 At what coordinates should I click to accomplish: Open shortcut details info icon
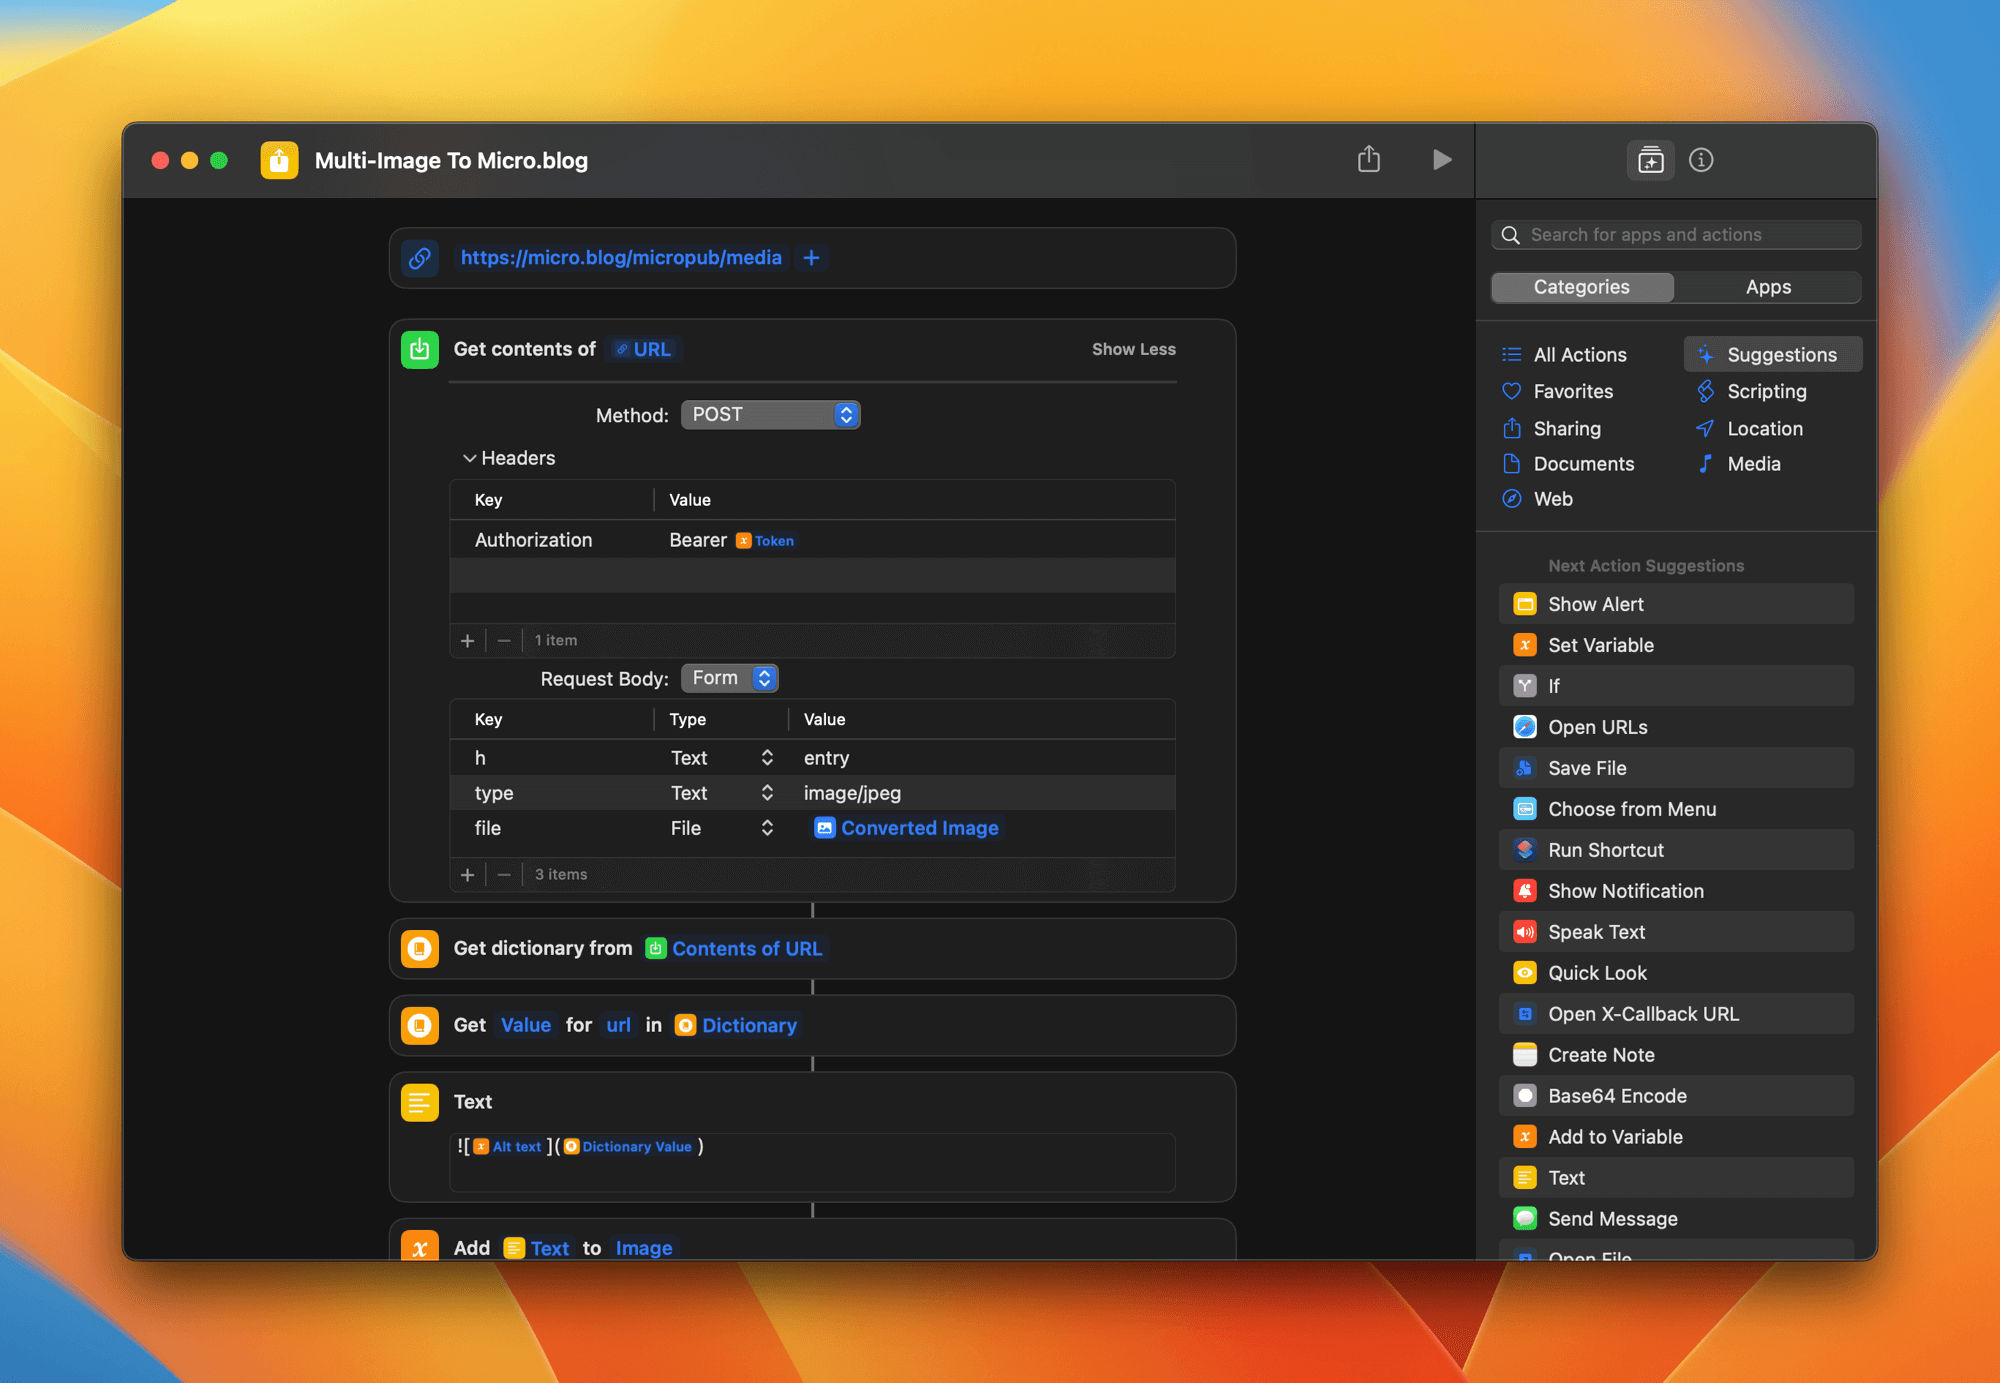pos(1701,160)
